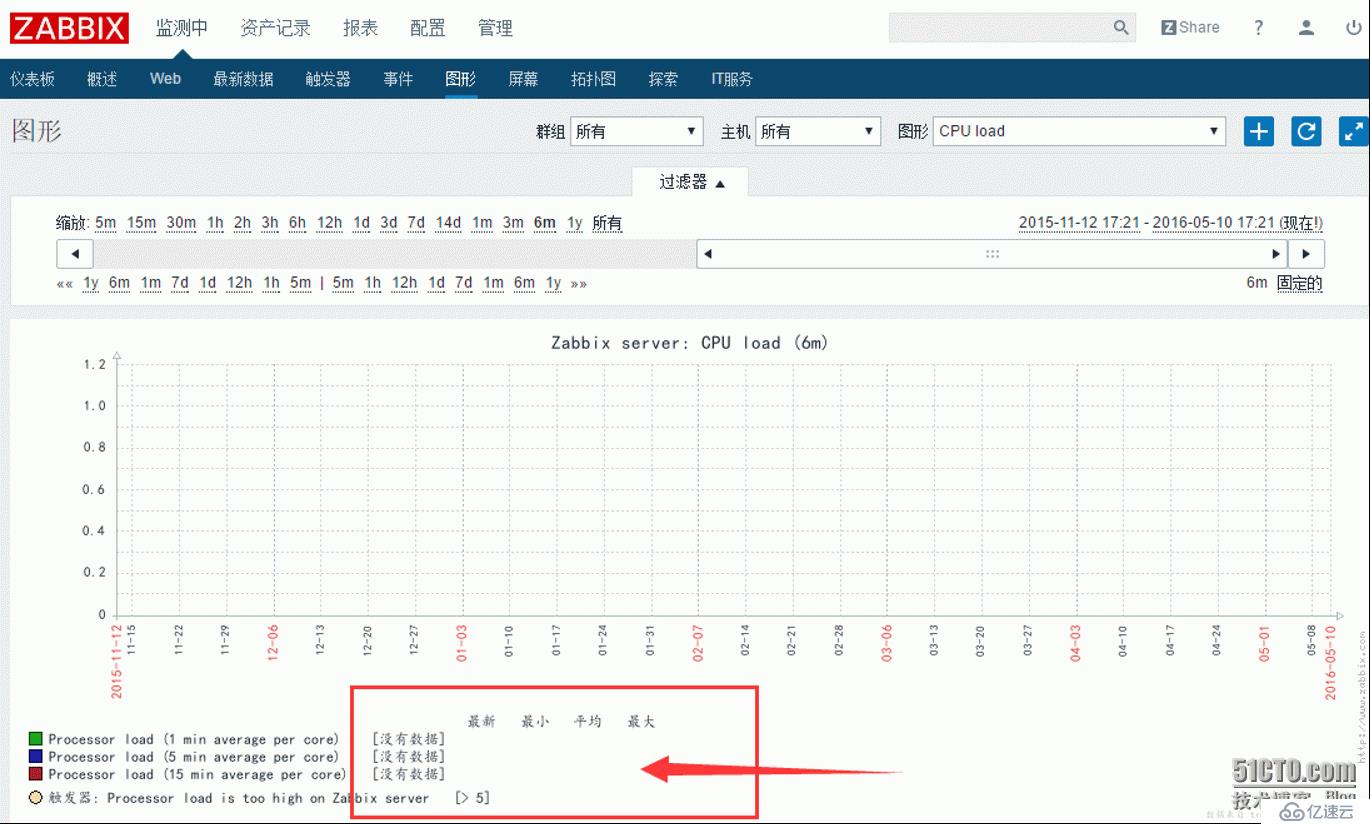Add graph to favourites plus button
1370x824 pixels.
coord(1259,131)
